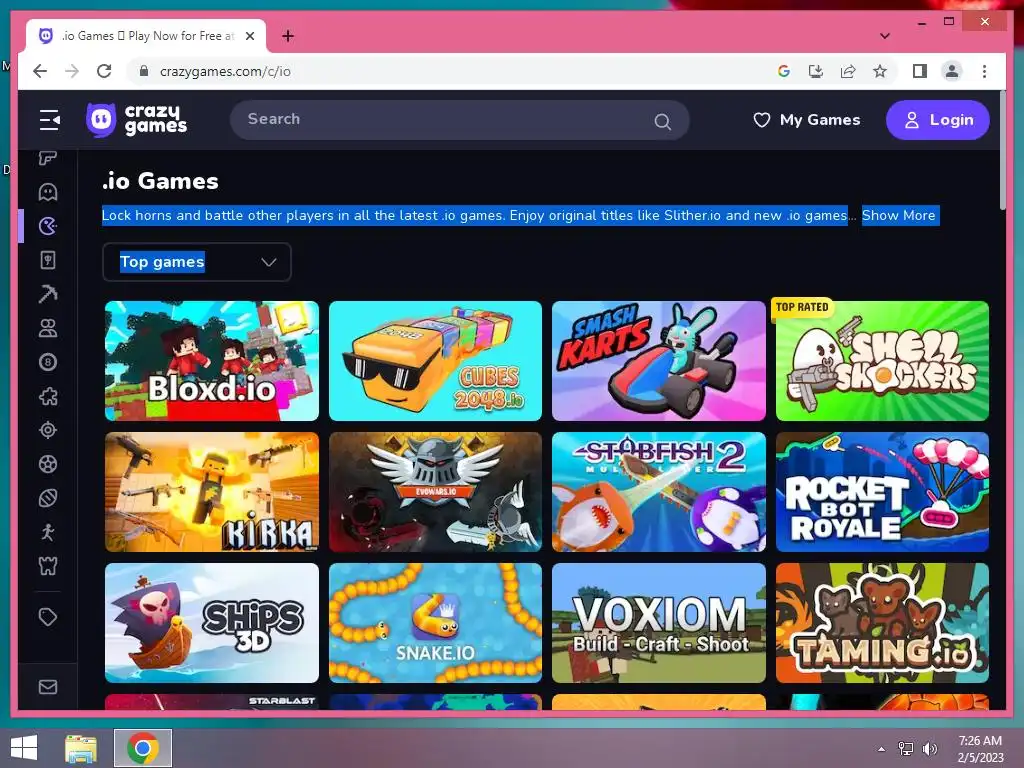The height and width of the screenshot is (768, 1024).
Task: Open Snake.io game thumbnail
Action: tap(436, 623)
